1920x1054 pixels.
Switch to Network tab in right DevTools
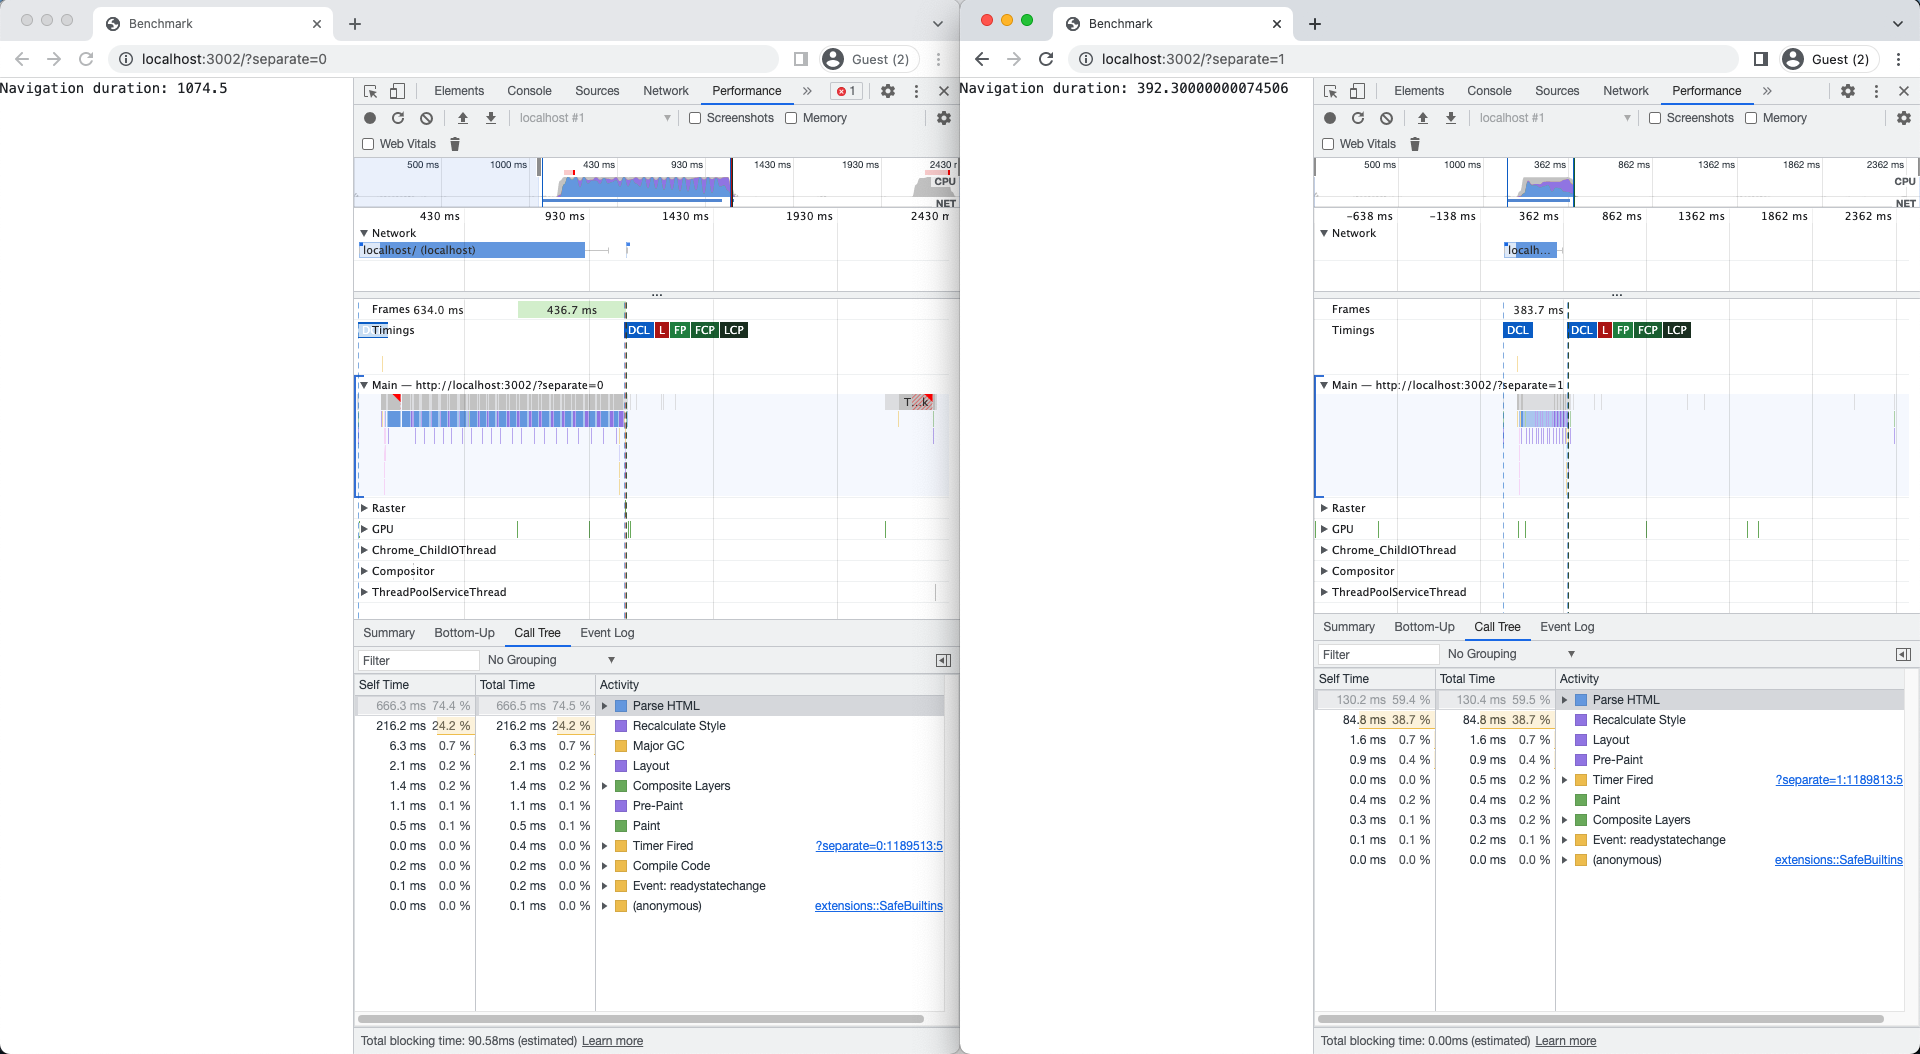pos(1625,91)
